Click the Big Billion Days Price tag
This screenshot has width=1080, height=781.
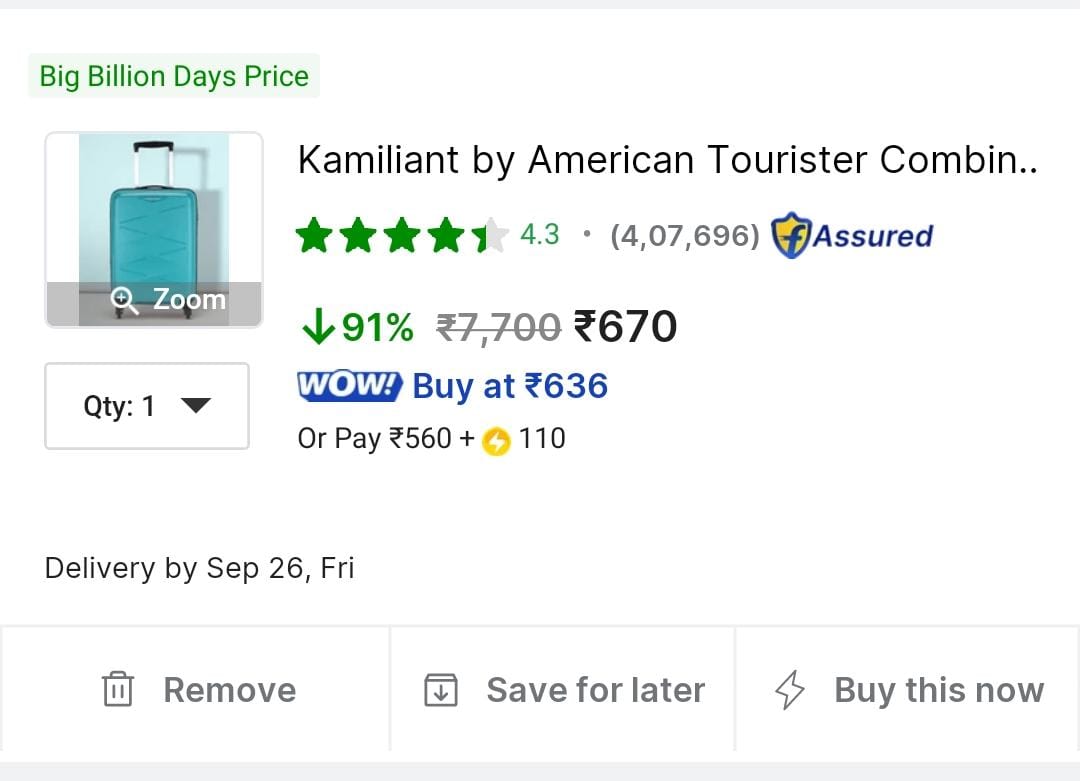(174, 76)
